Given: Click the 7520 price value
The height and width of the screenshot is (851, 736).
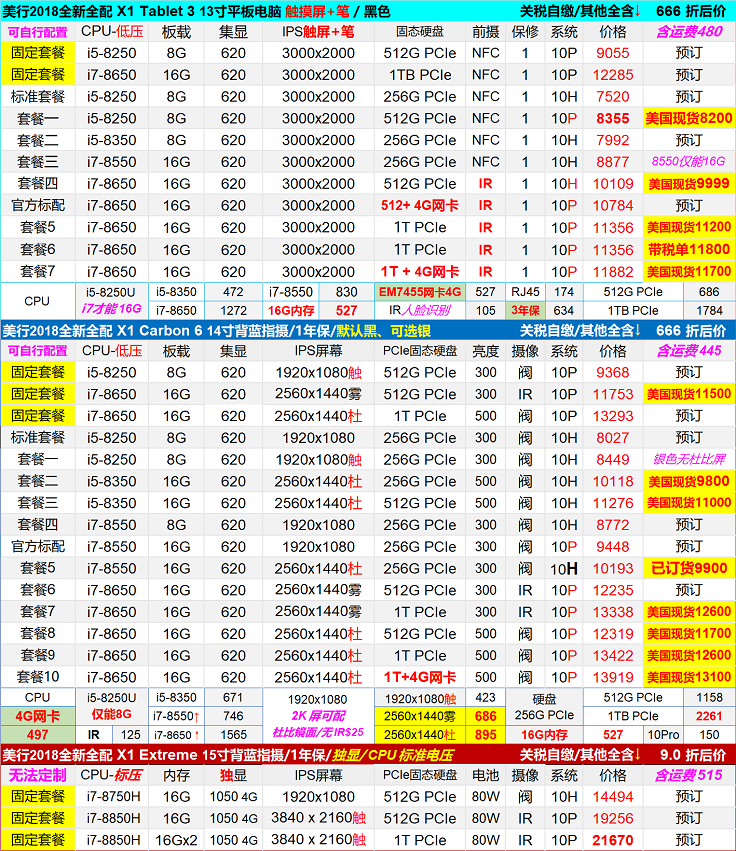Looking at the screenshot, I should [613, 97].
